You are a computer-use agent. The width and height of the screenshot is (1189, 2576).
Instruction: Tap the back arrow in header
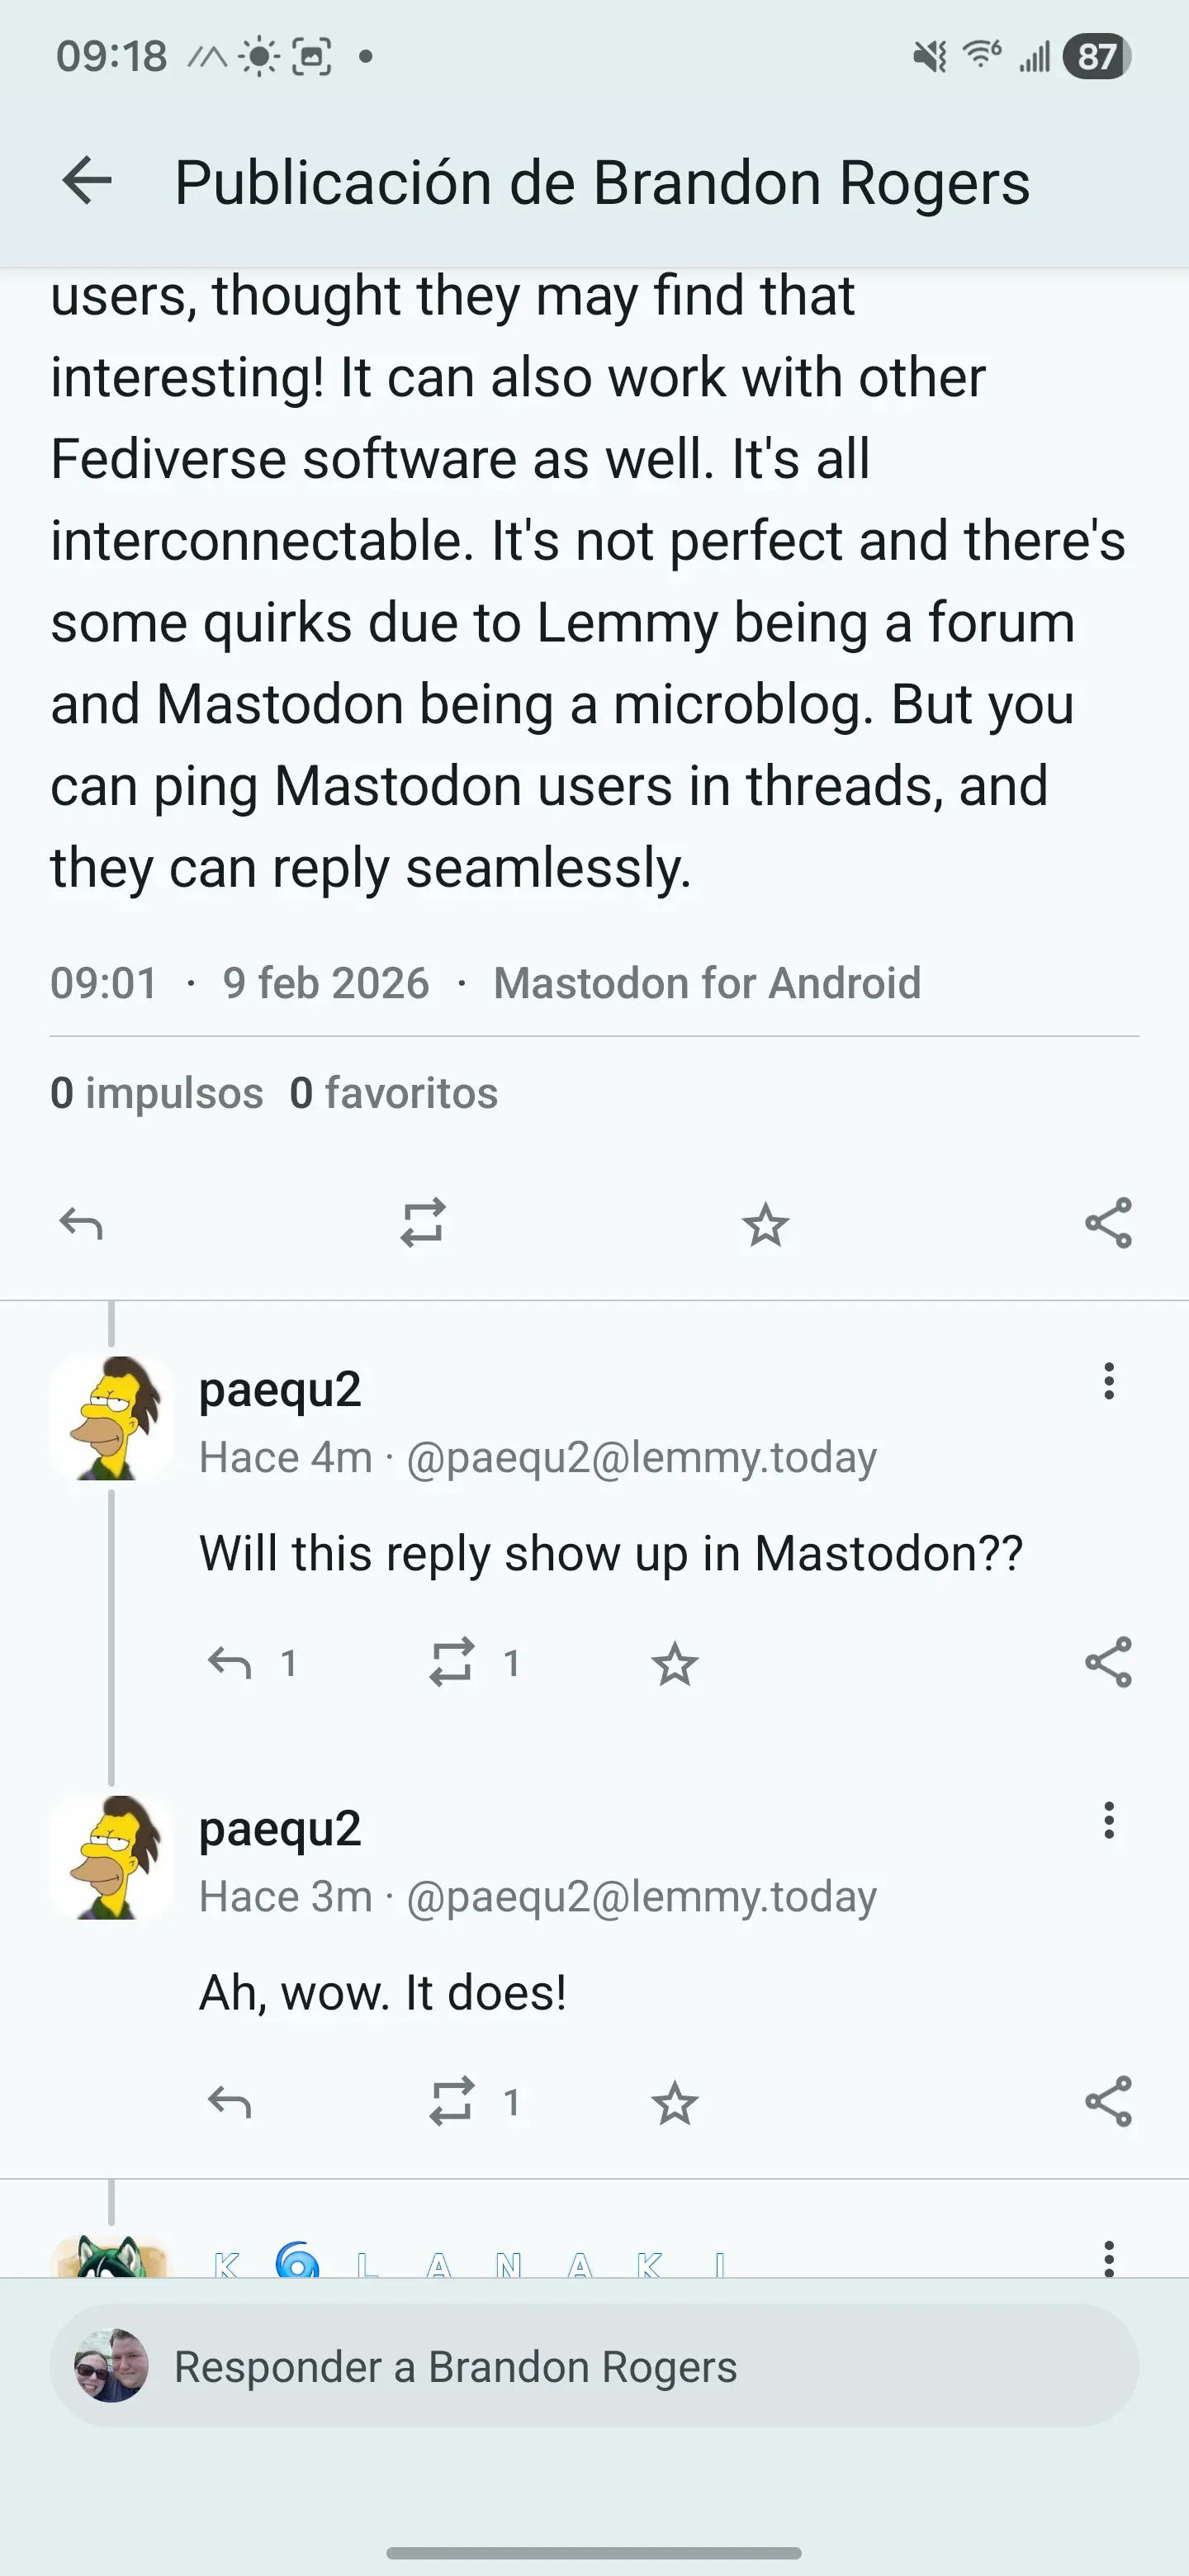pos(87,182)
